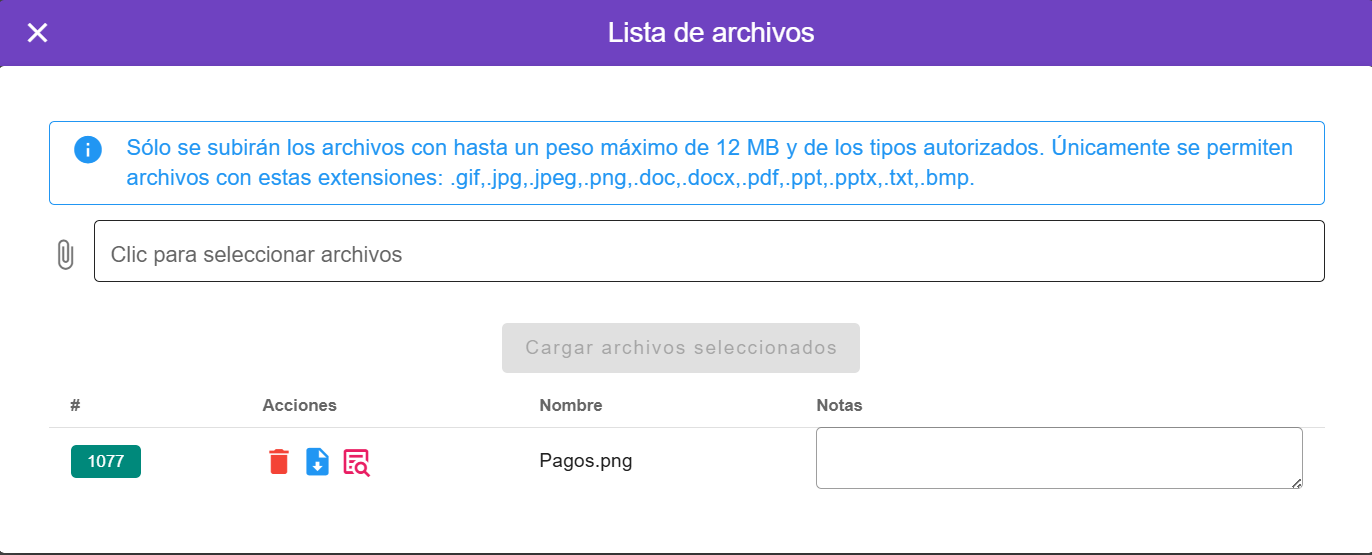This screenshot has width=1372, height=555.
Task: Delete Pagos.png with the trash icon
Action: click(x=279, y=462)
